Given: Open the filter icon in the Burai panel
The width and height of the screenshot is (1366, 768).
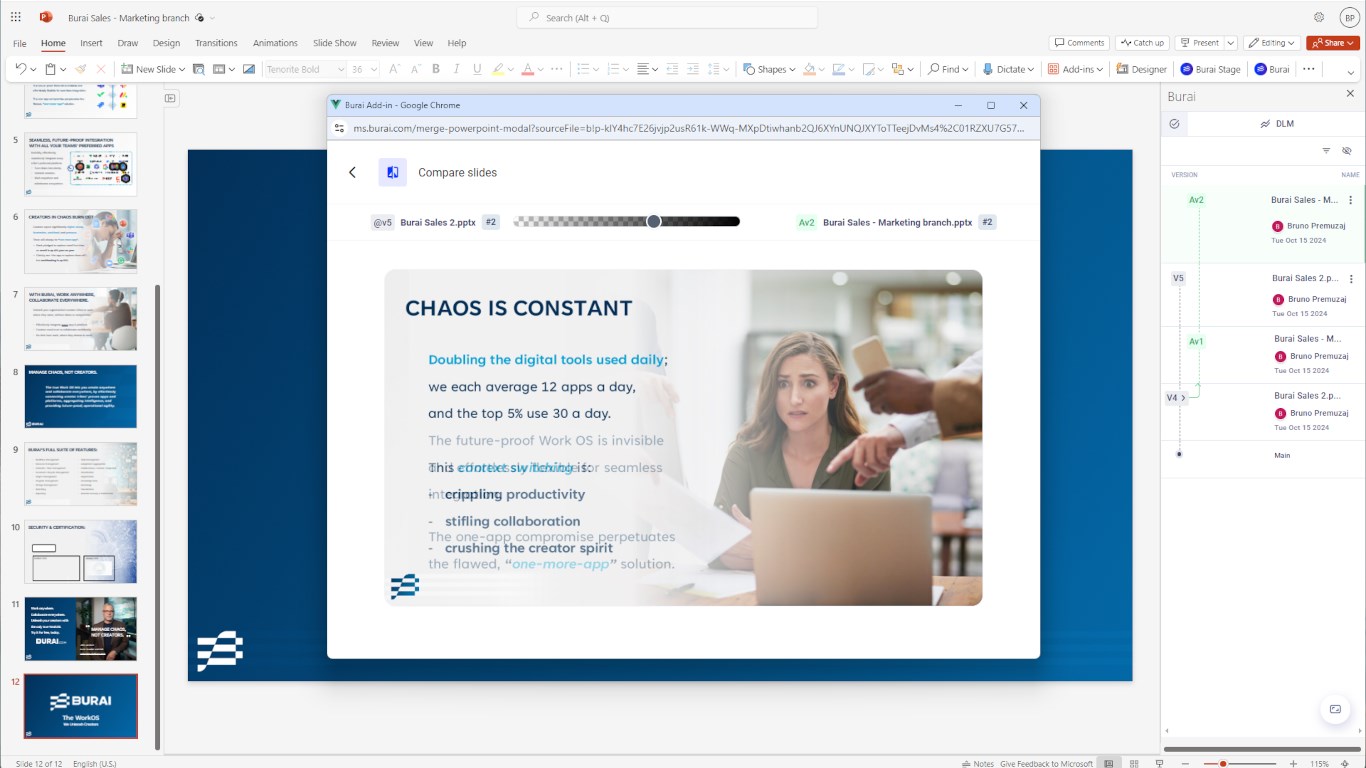Looking at the screenshot, I should (1326, 150).
